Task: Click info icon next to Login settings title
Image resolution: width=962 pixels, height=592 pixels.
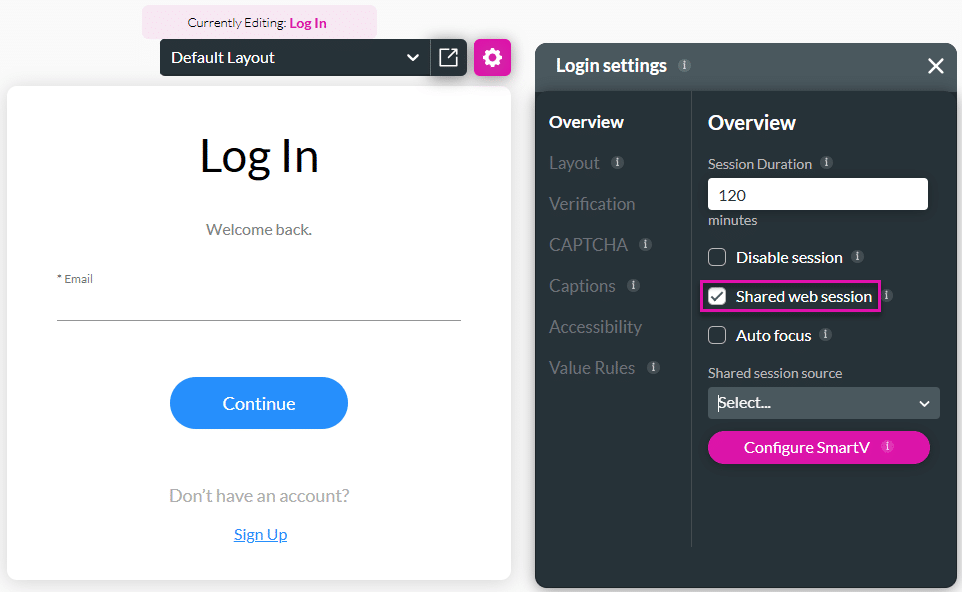Action: coord(684,66)
